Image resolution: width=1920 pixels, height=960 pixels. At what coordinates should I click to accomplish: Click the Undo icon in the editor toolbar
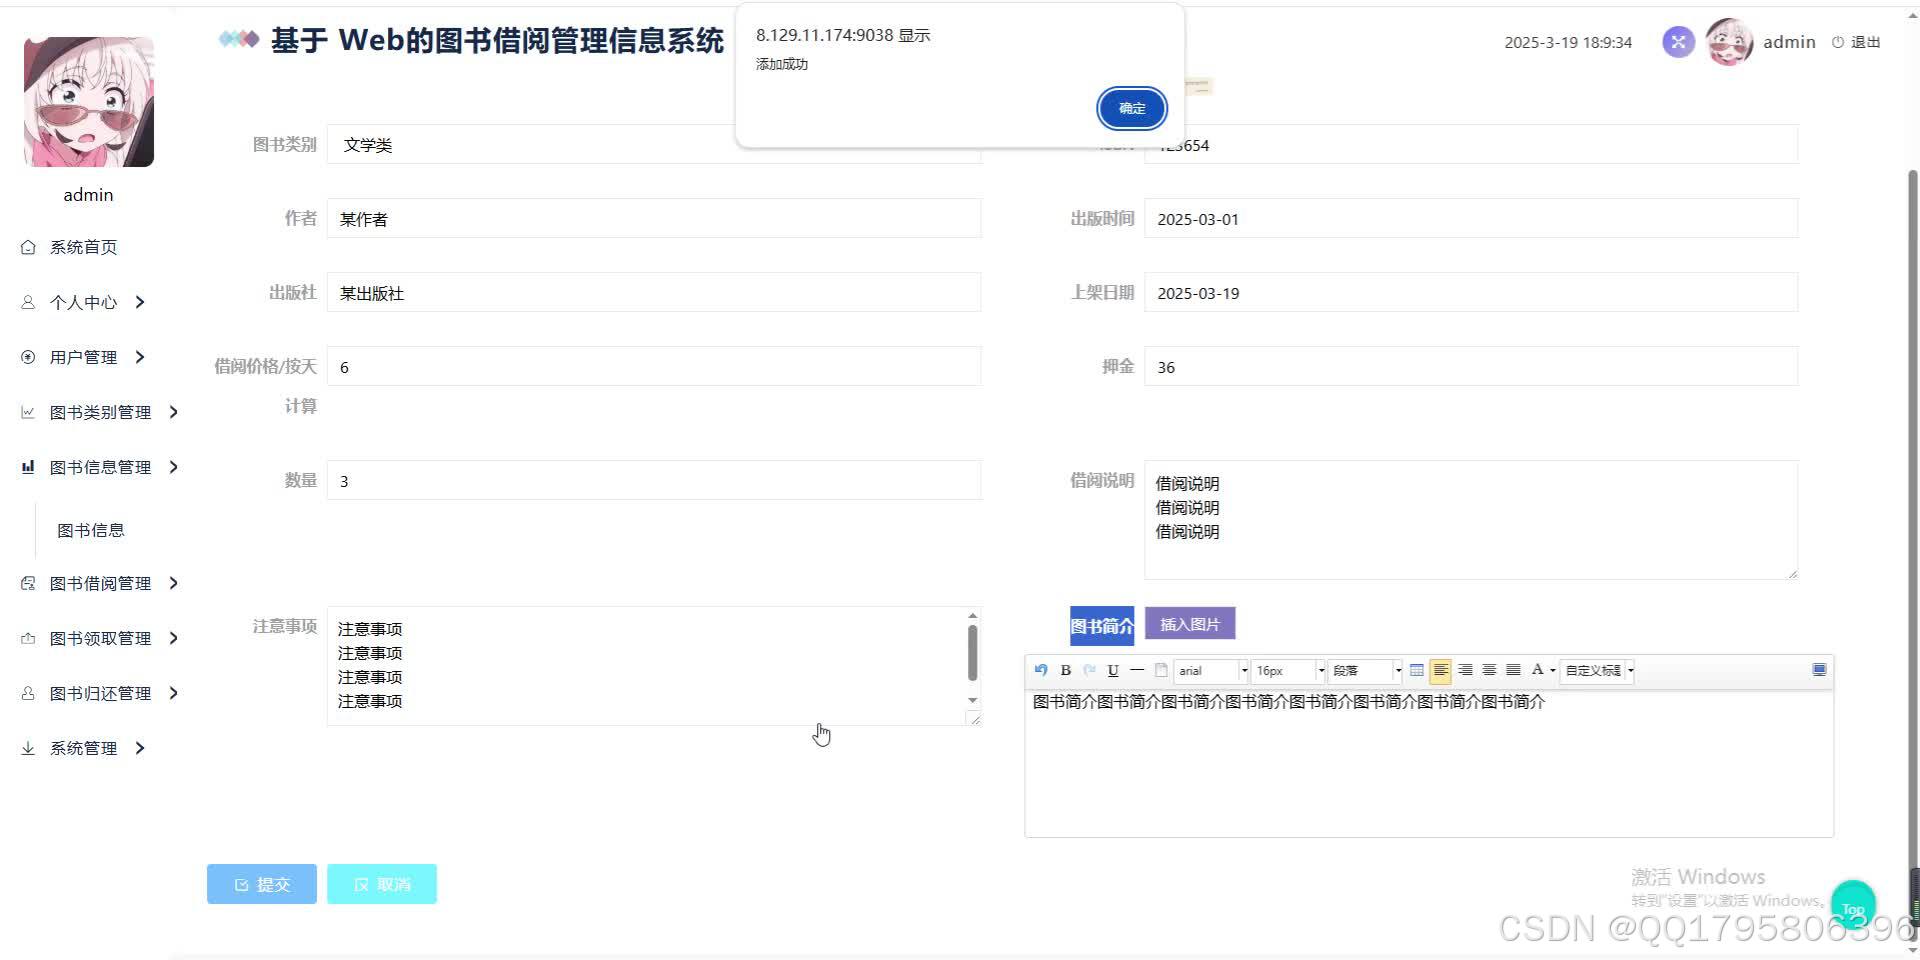pos(1041,670)
